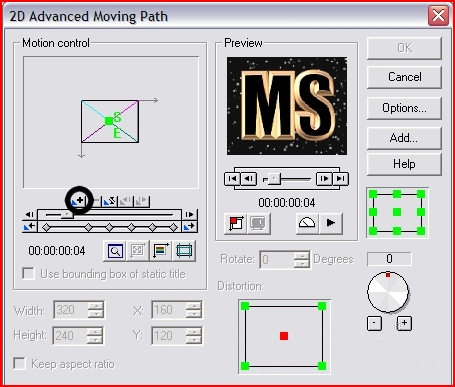Decrease the Y position spinner value
This screenshot has height=387, width=455.
194,340
